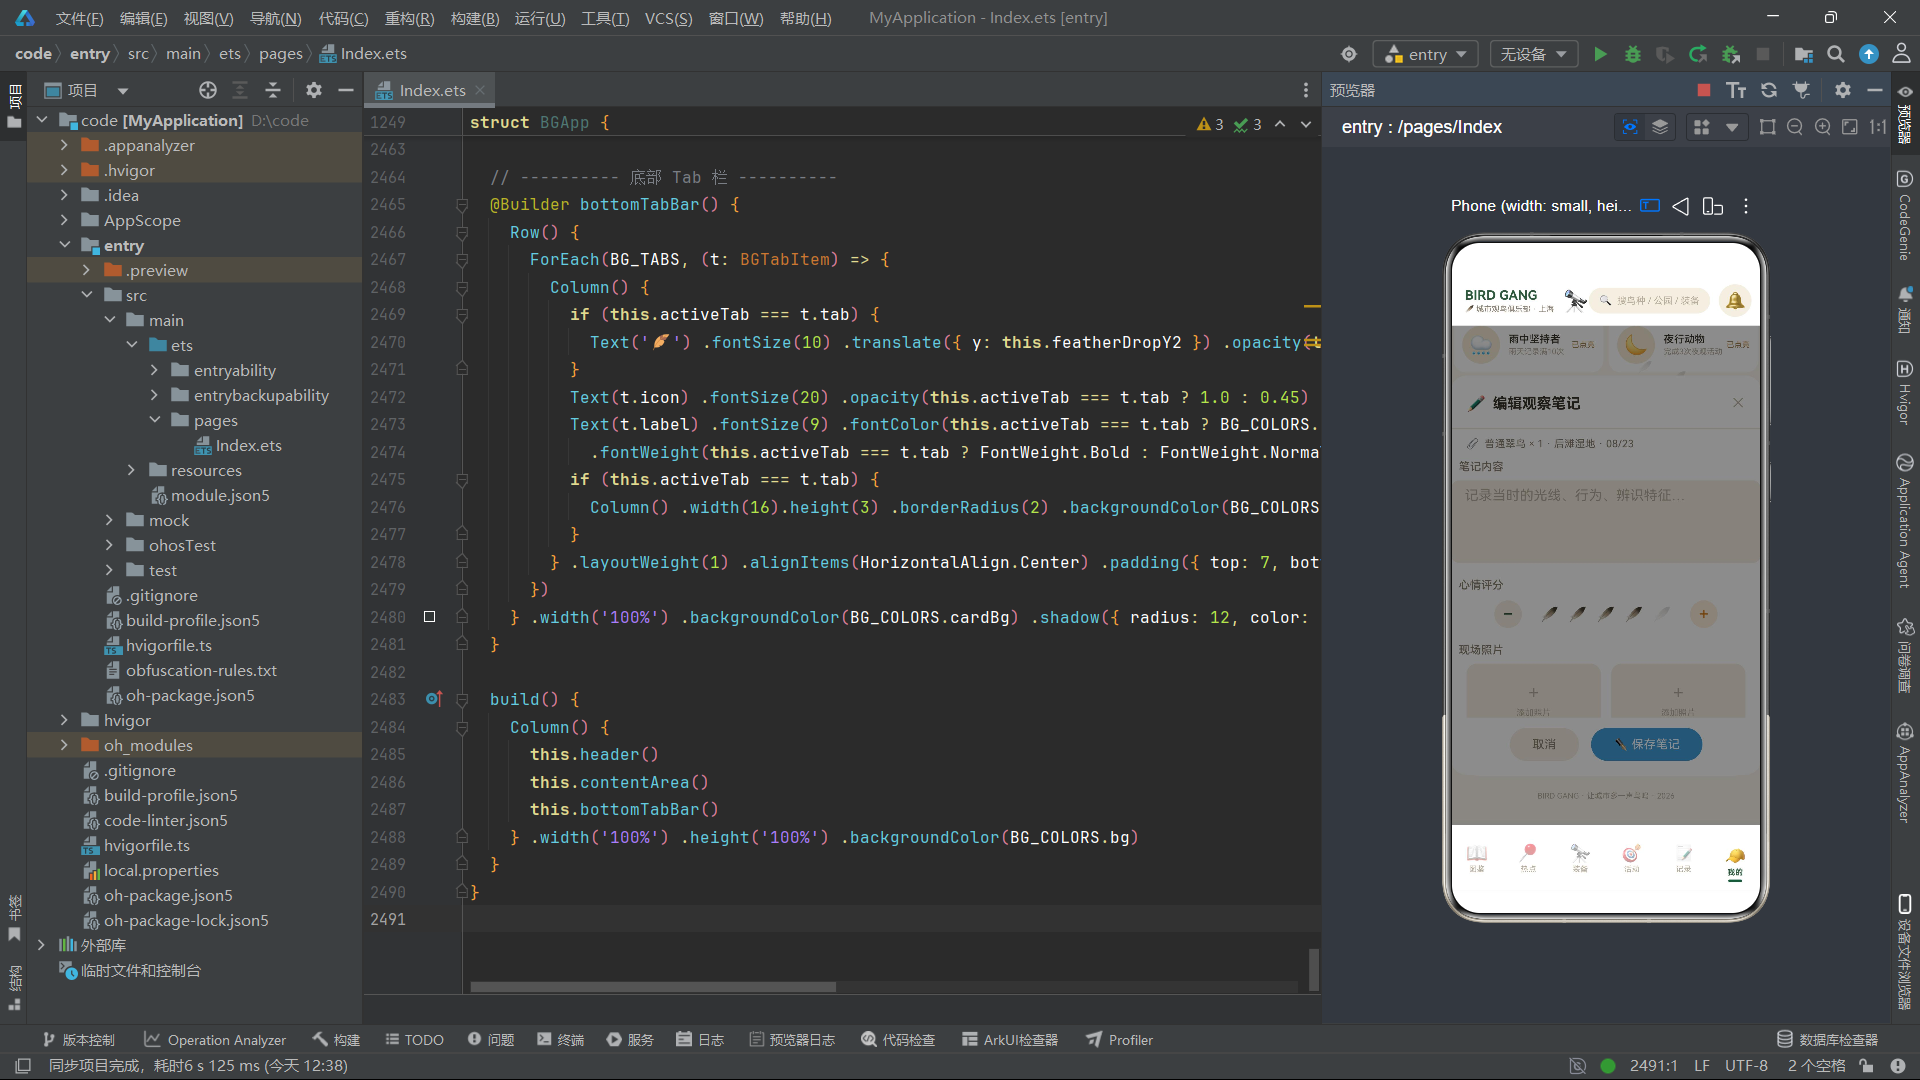Expand 外部库 node
This screenshot has width=1920, height=1080.
[x=41, y=945]
